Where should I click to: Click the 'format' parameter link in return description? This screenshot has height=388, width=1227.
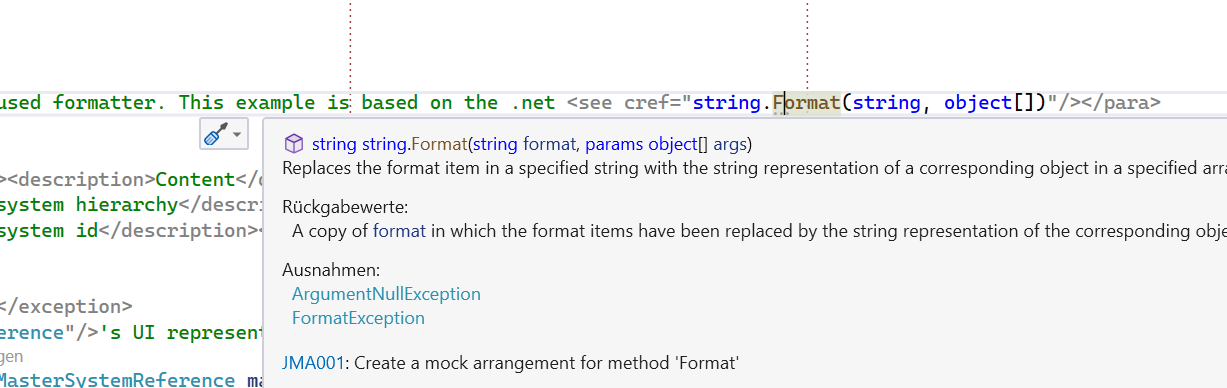[x=399, y=231]
